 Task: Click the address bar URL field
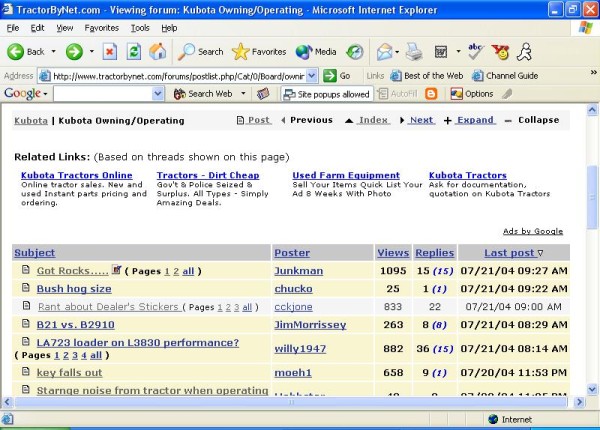click(178, 76)
